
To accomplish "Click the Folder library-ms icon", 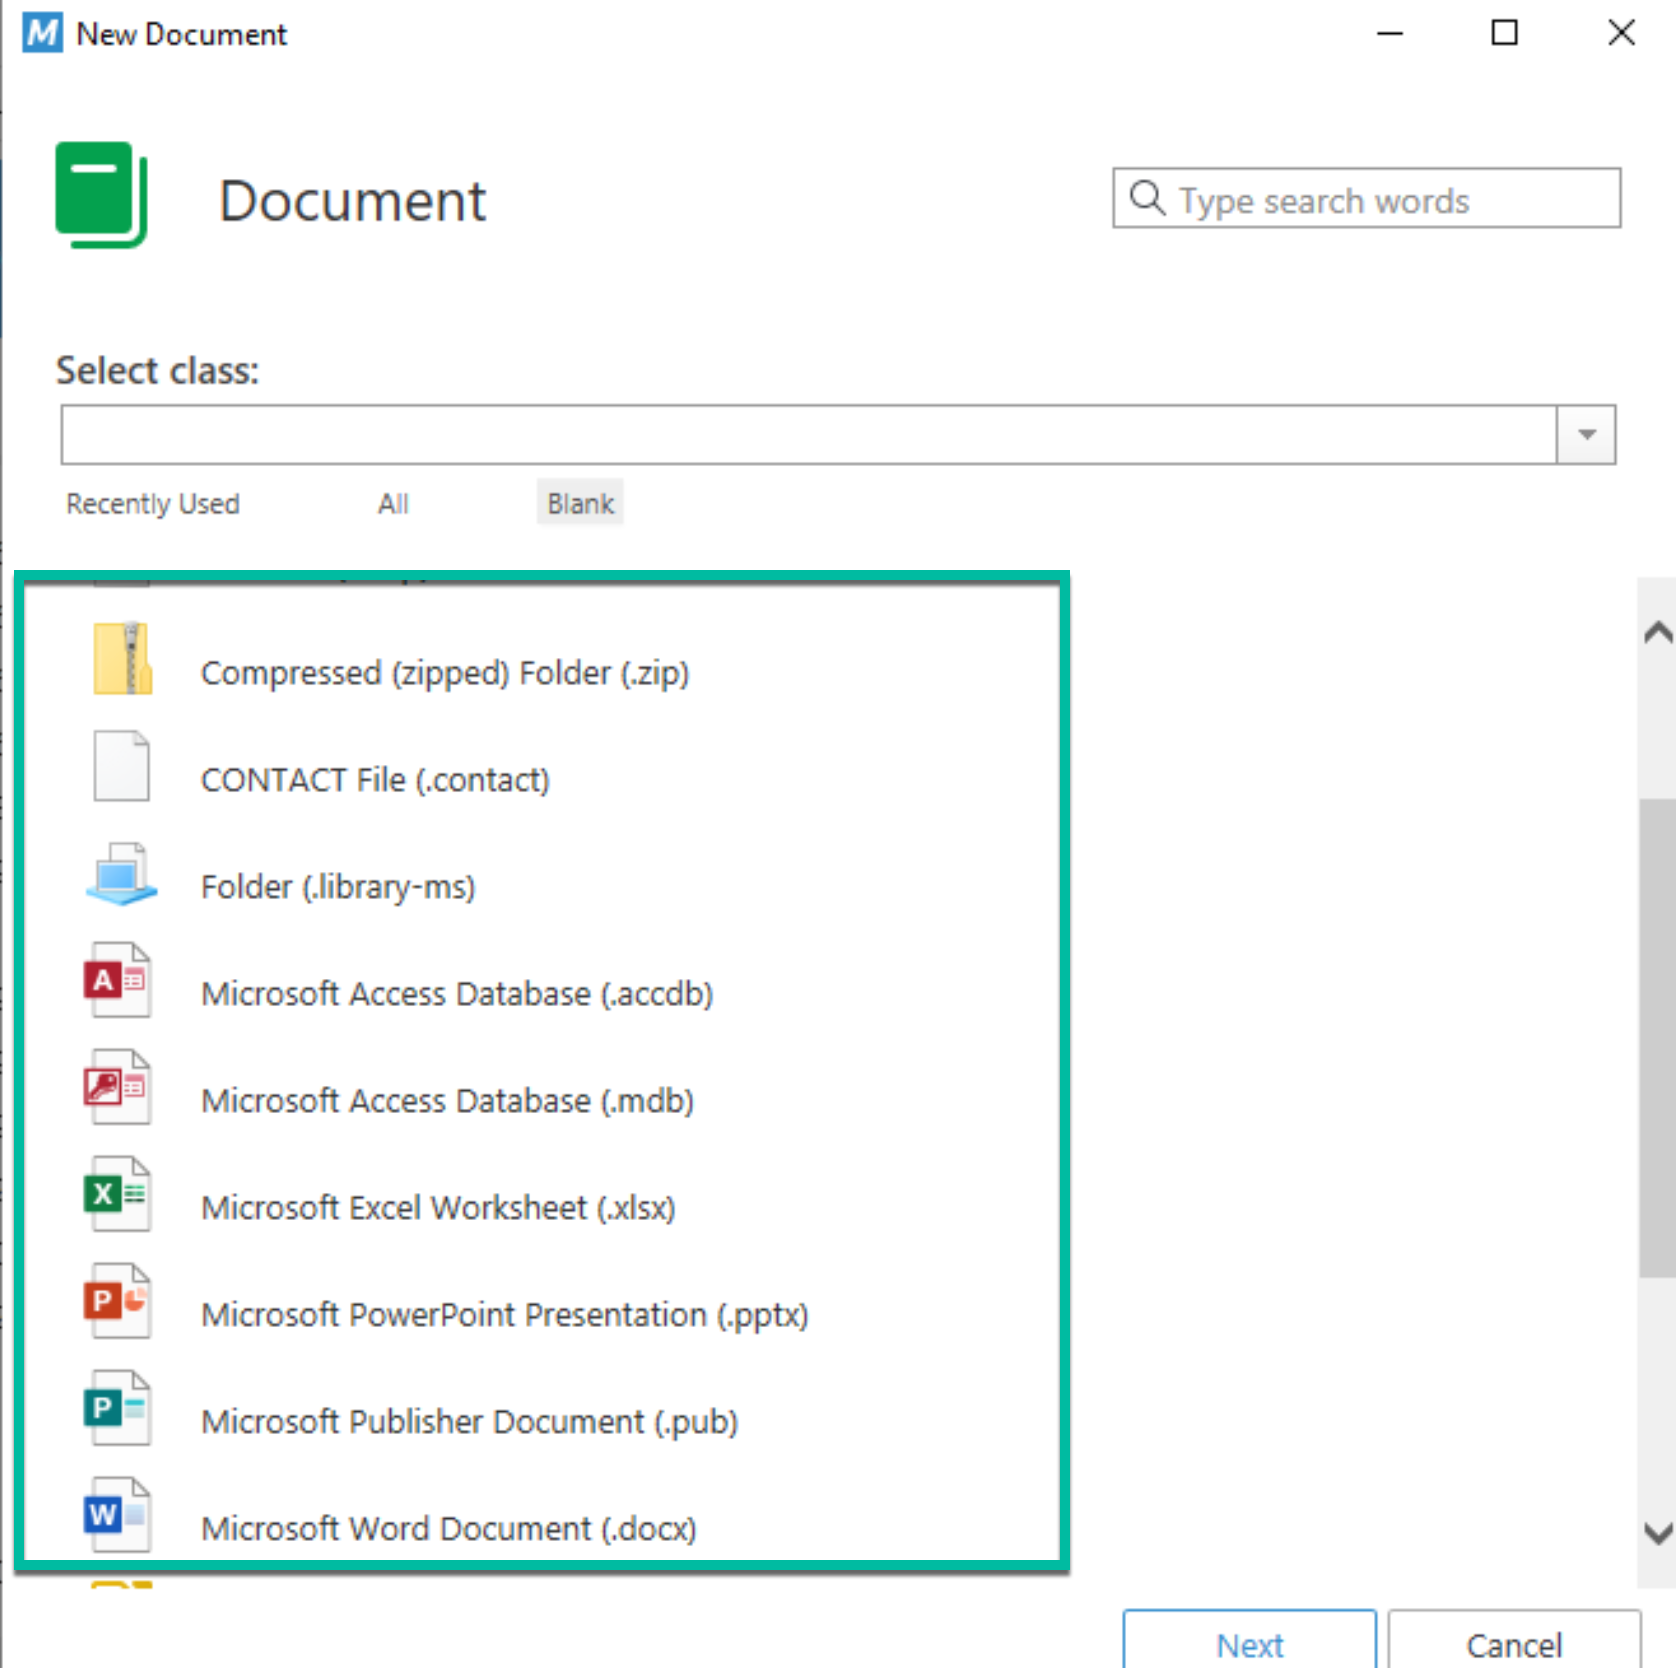I will point(122,874).
